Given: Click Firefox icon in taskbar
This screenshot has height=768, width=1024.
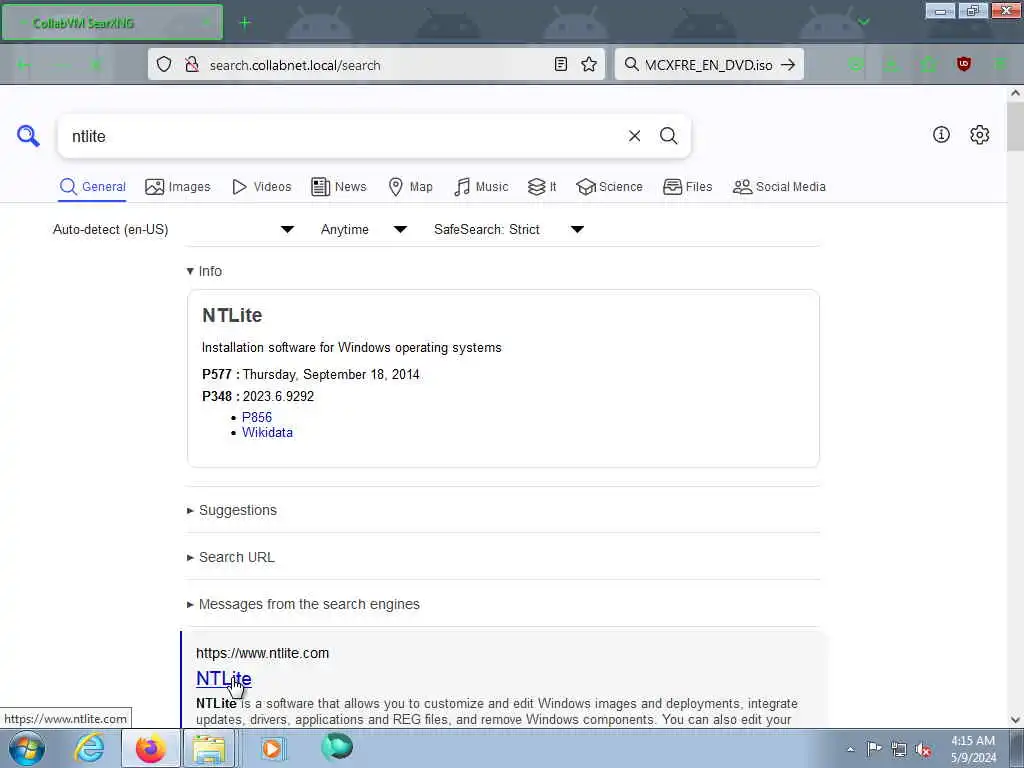Looking at the screenshot, I should [151, 748].
